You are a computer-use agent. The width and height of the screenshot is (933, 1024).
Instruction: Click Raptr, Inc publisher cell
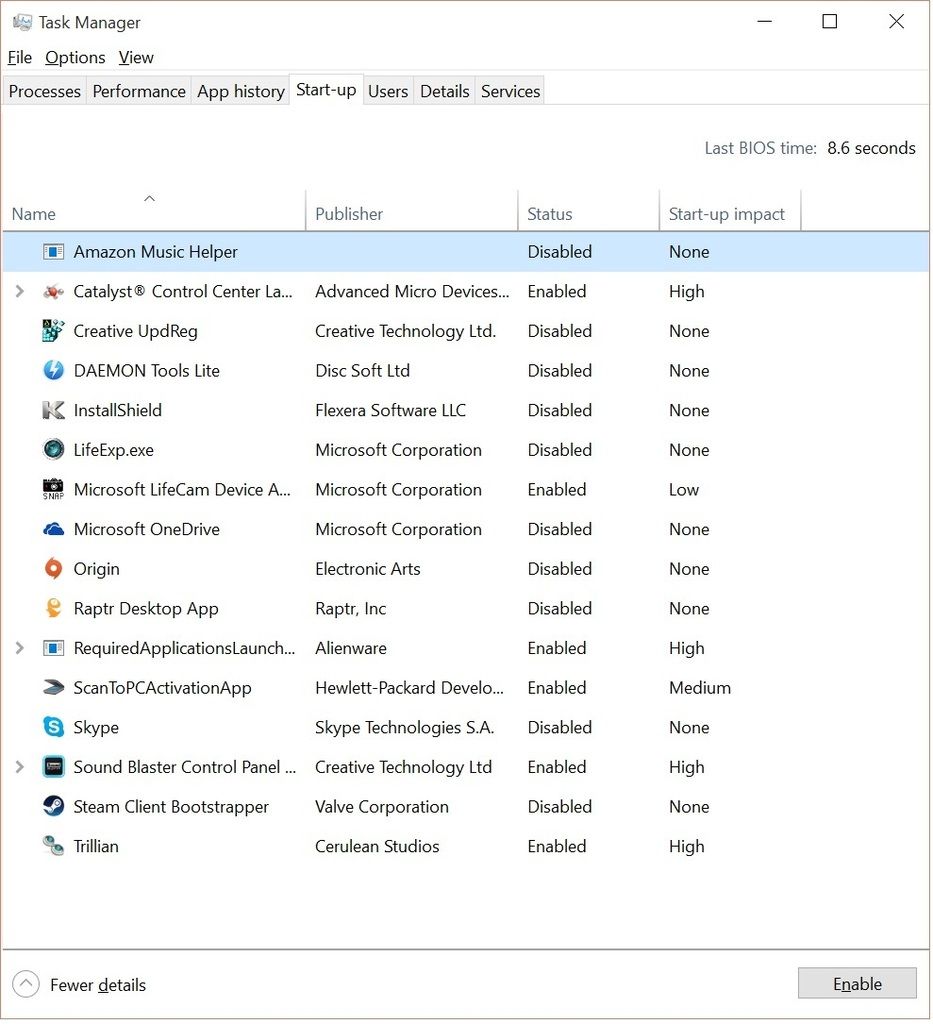351,609
